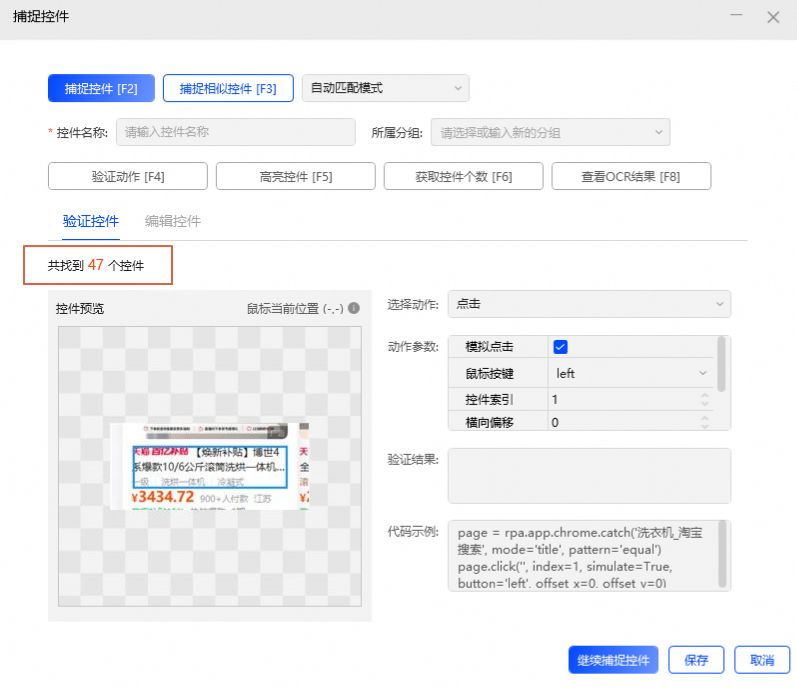Image resolution: width=797 pixels, height=688 pixels.
Task: Click the 捕捉相似控件 [F3] button
Action: click(228, 88)
